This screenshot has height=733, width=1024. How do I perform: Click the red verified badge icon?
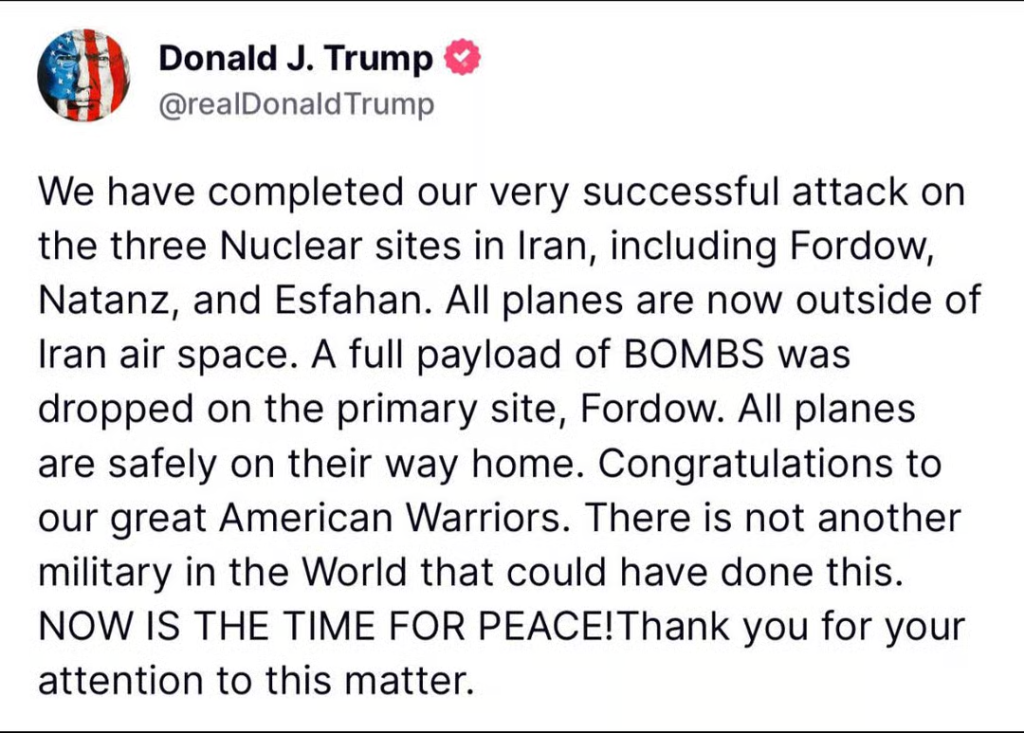[461, 59]
